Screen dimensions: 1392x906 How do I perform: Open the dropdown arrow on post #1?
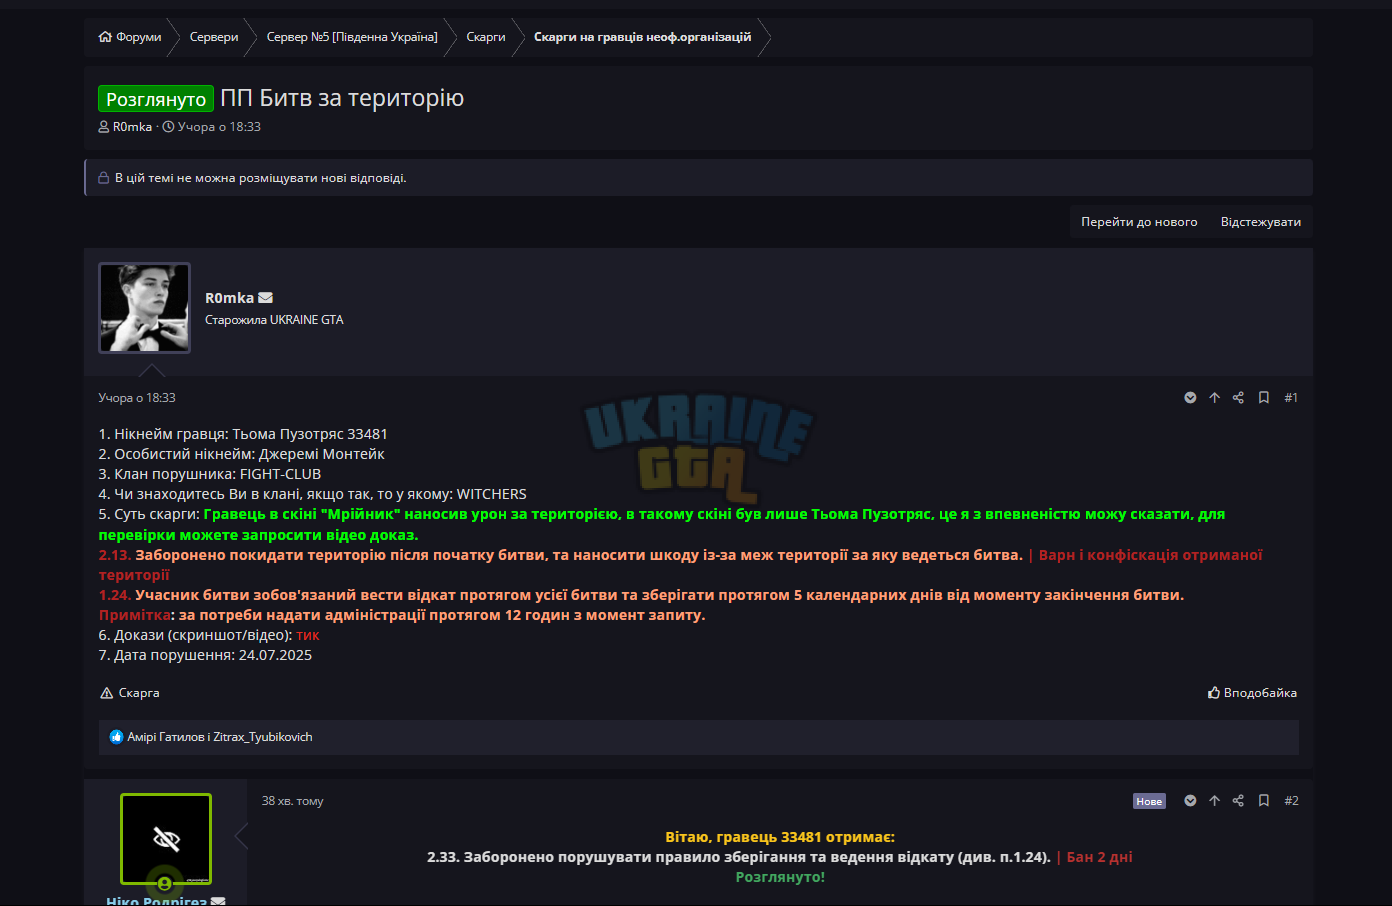pos(1190,398)
